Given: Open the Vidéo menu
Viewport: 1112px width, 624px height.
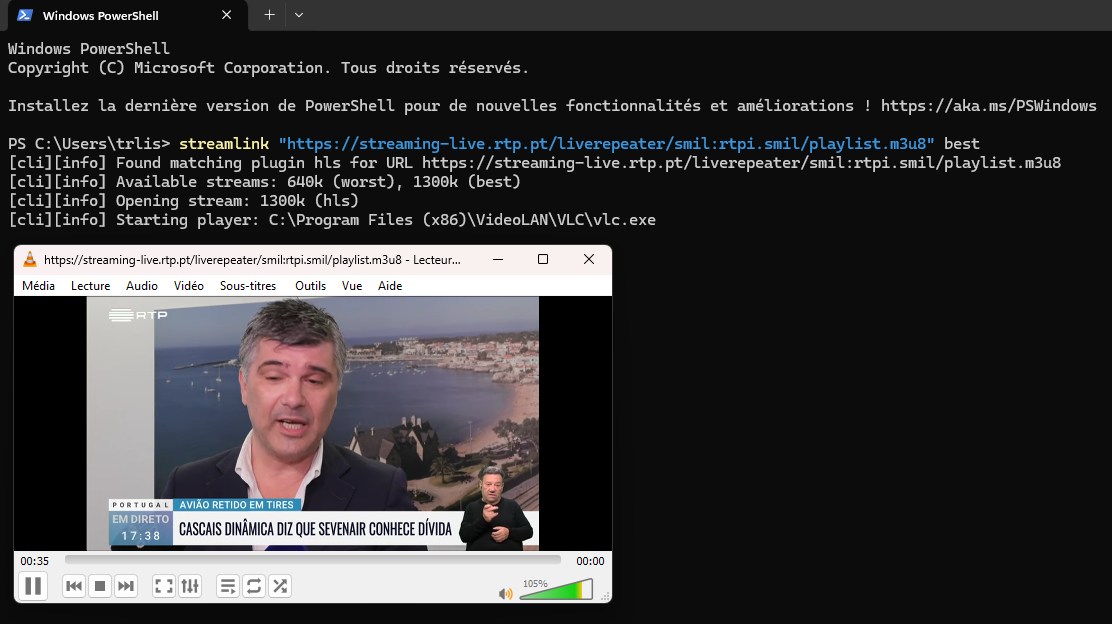Looking at the screenshot, I should point(189,286).
